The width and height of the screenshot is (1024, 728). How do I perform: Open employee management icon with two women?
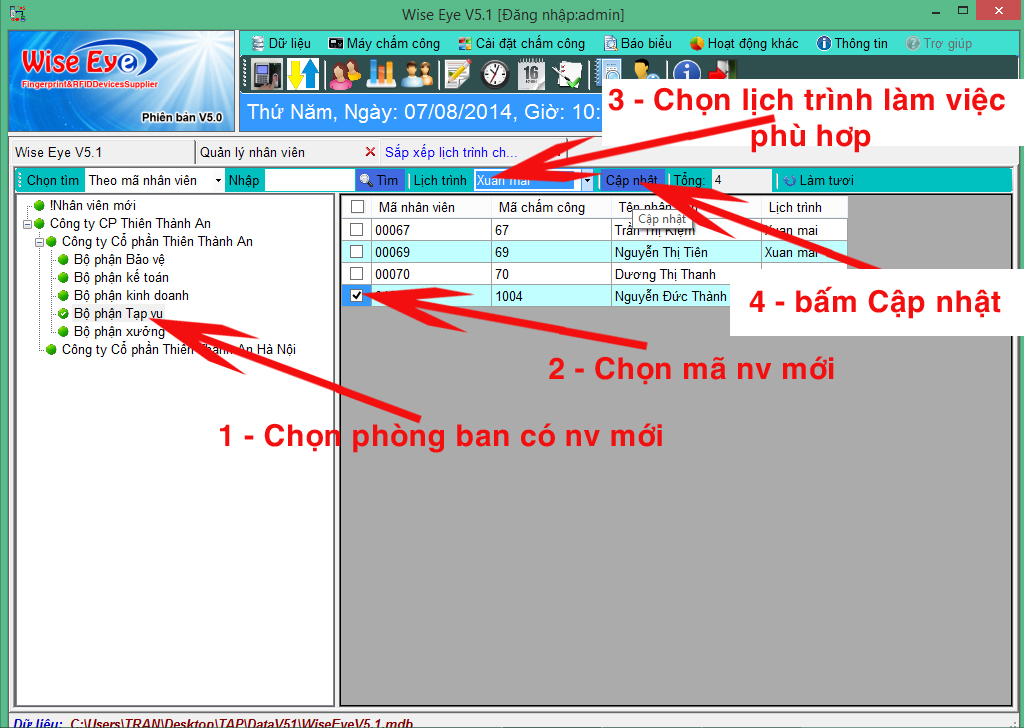click(345, 74)
